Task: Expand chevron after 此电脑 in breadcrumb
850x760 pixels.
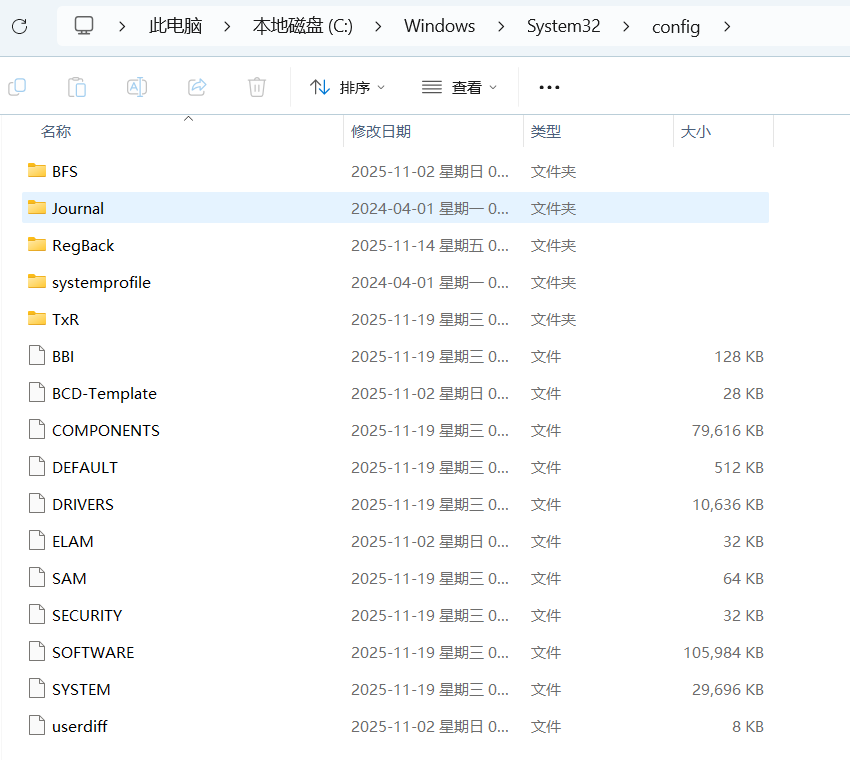Action: pos(227,27)
